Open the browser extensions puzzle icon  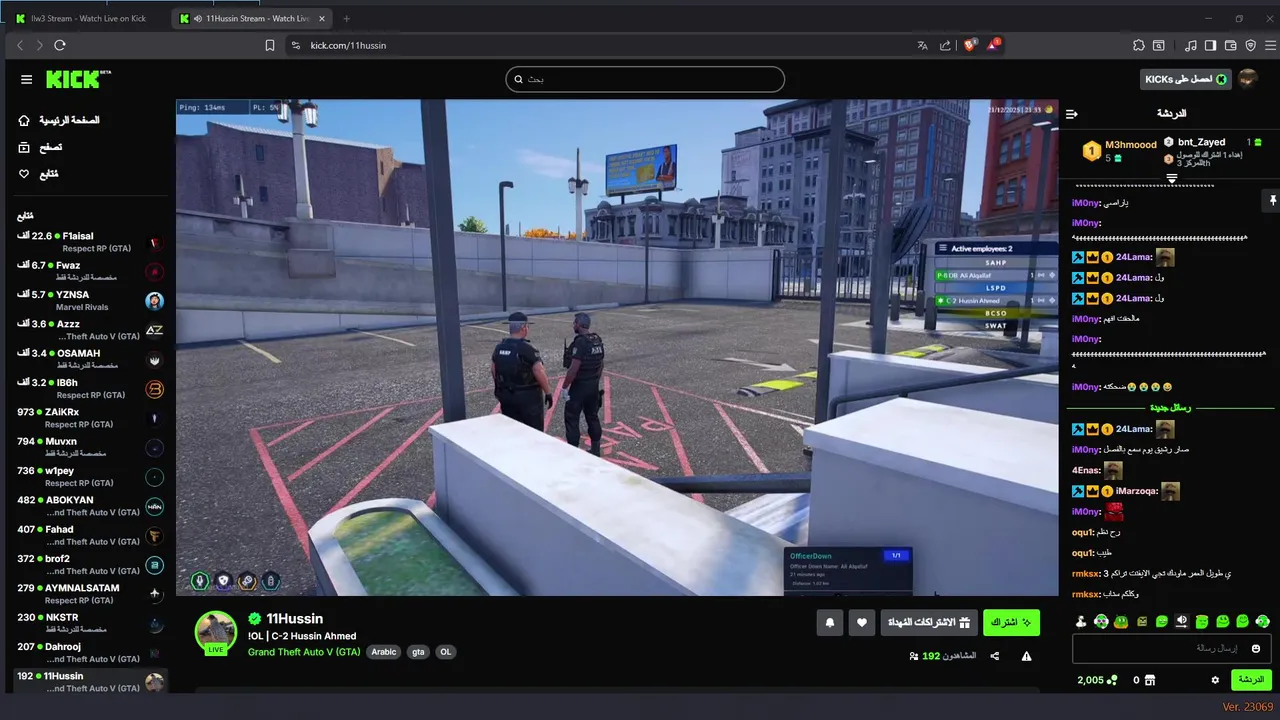point(1139,45)
